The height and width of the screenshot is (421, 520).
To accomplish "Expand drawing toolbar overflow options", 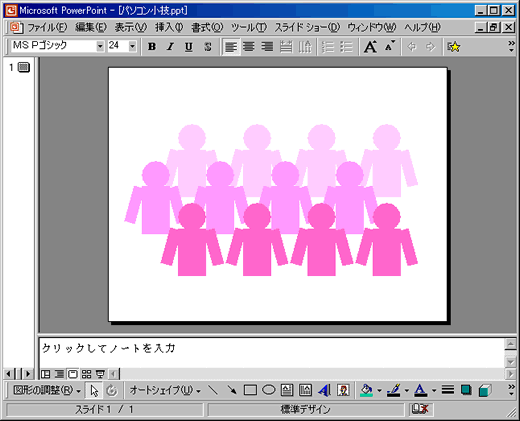I will click(x=511, y=390).
